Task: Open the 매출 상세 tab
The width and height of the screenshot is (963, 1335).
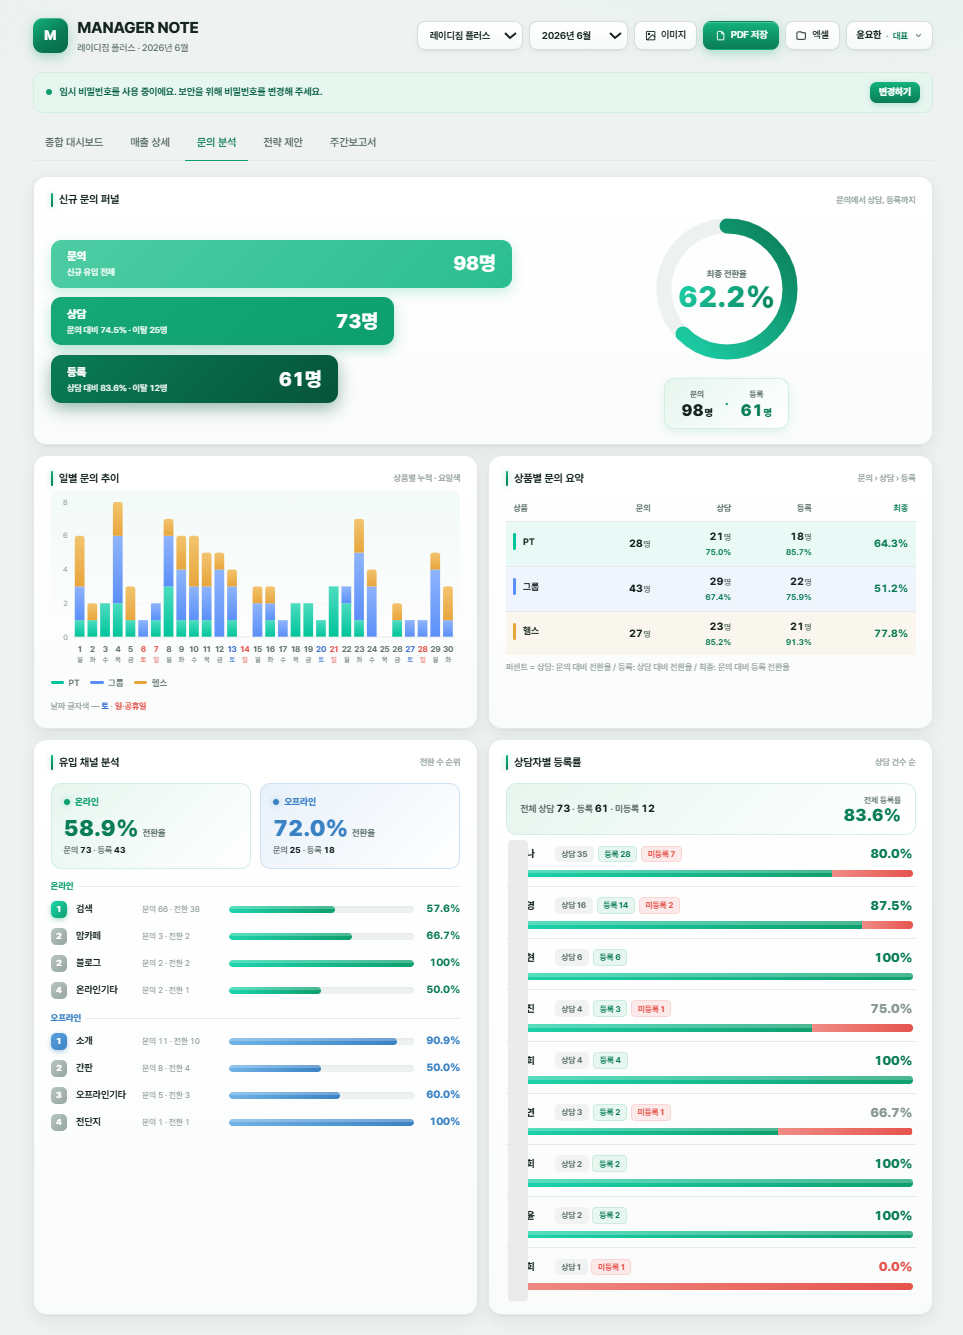Action: pos(150,142)
